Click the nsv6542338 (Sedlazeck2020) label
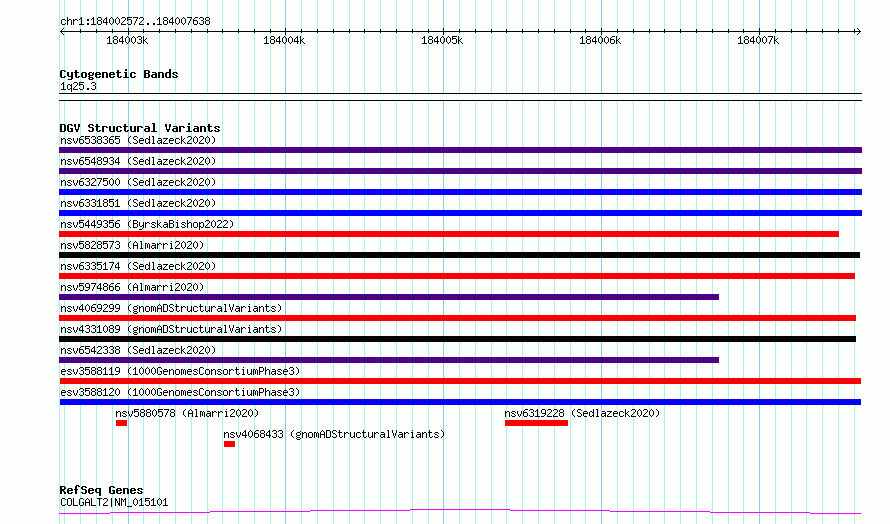890x524 pixels. tap(138, 350)
